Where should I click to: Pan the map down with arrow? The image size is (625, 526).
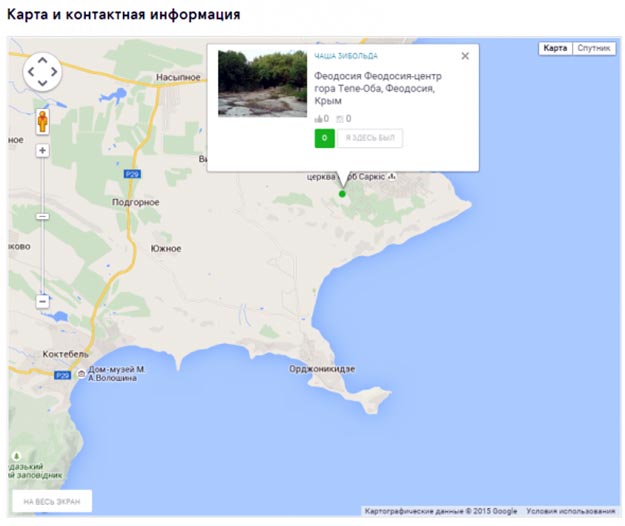[43, 83]
